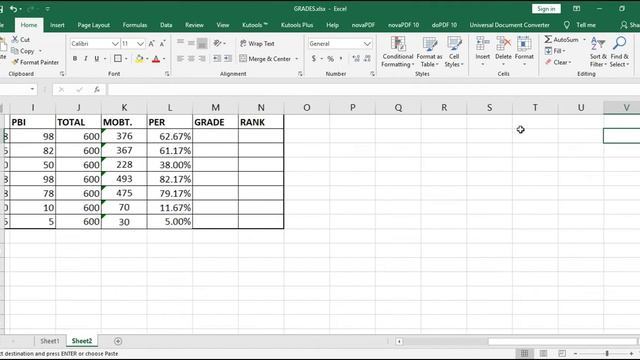
Task: Apply borders with the border icon
Action: (118, 59)
